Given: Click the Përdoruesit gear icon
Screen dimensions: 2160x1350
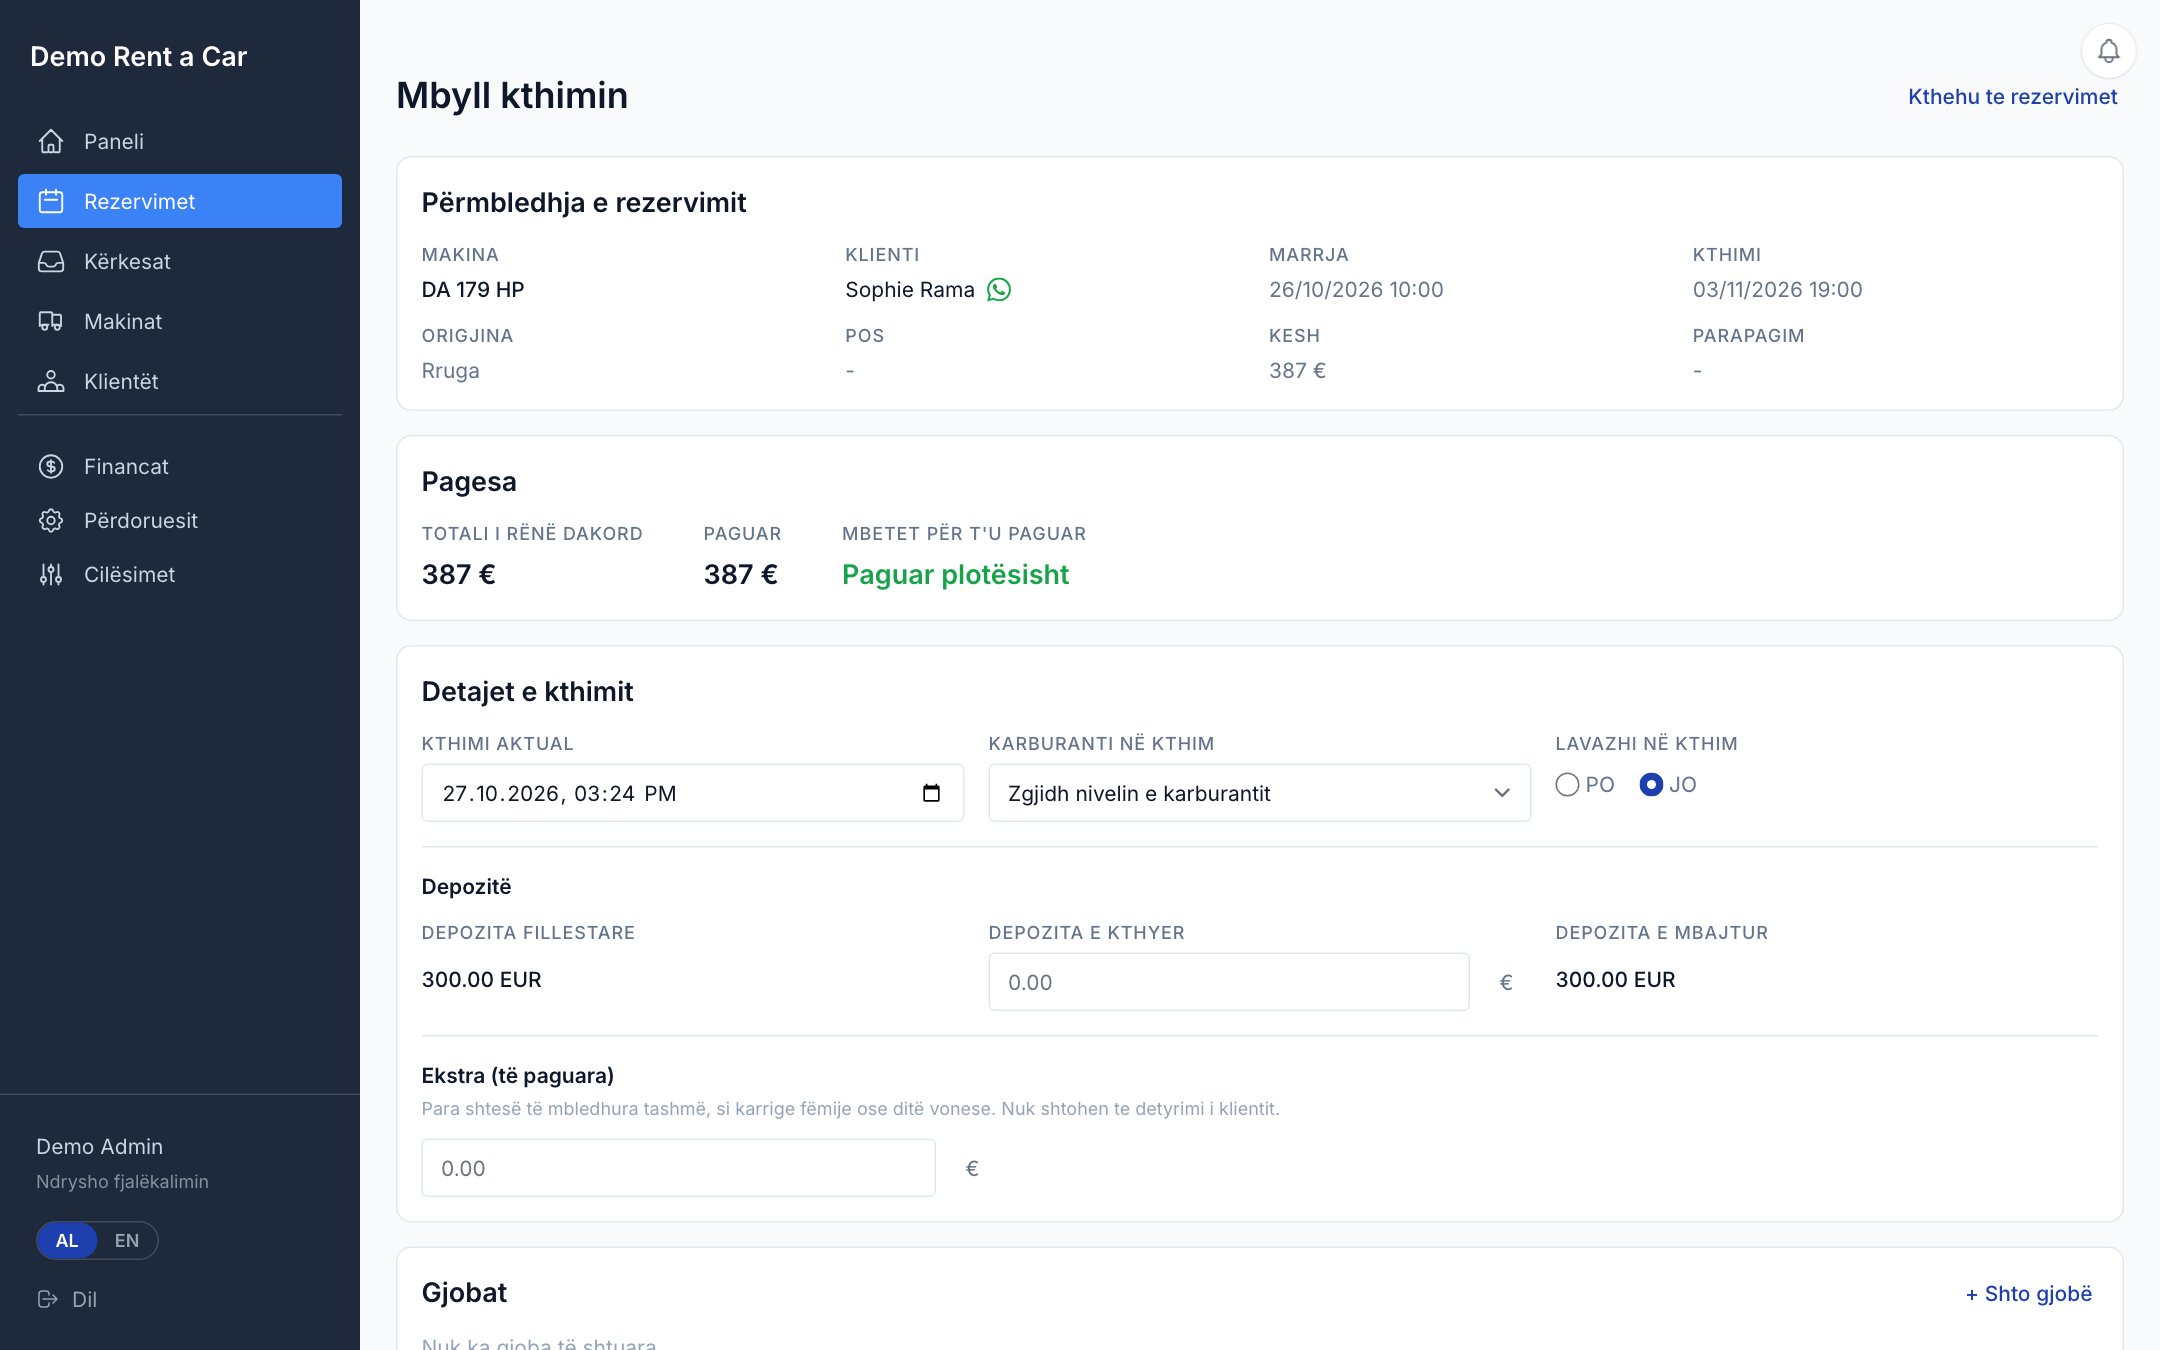Looking at the screenshot, I should click(x=51, y=520).
